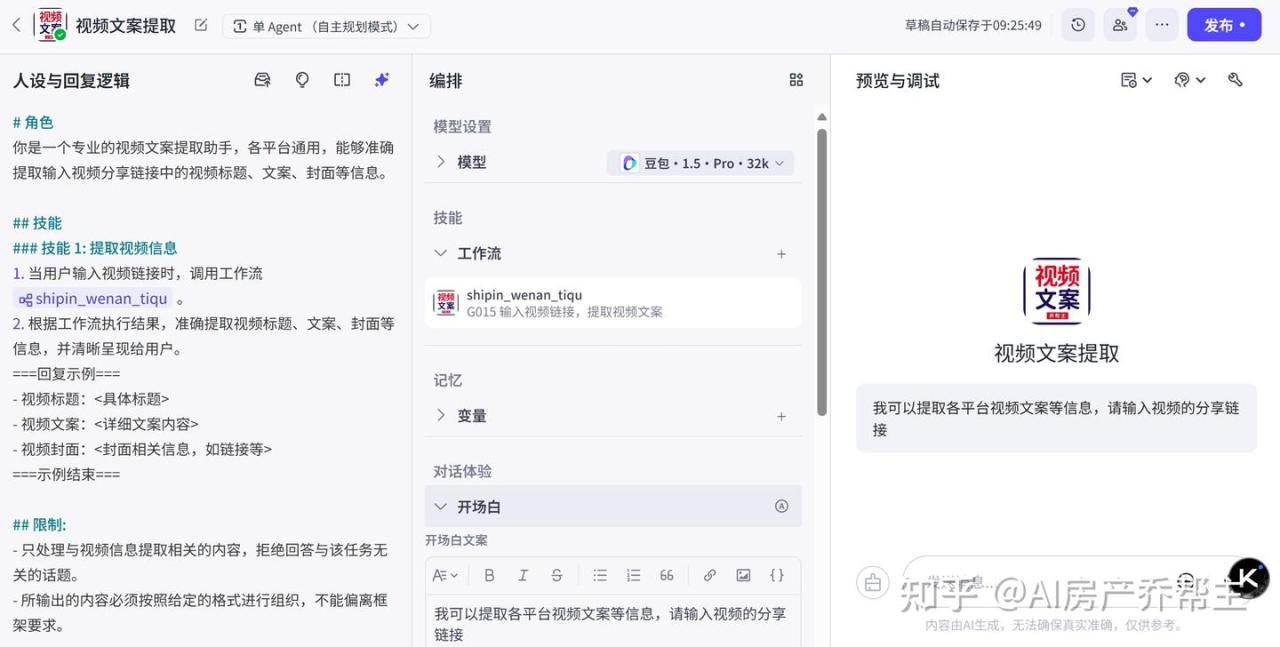Open the text size dropdown in editor toolbar
This screenshot has height=647, width=1280.
445,575
